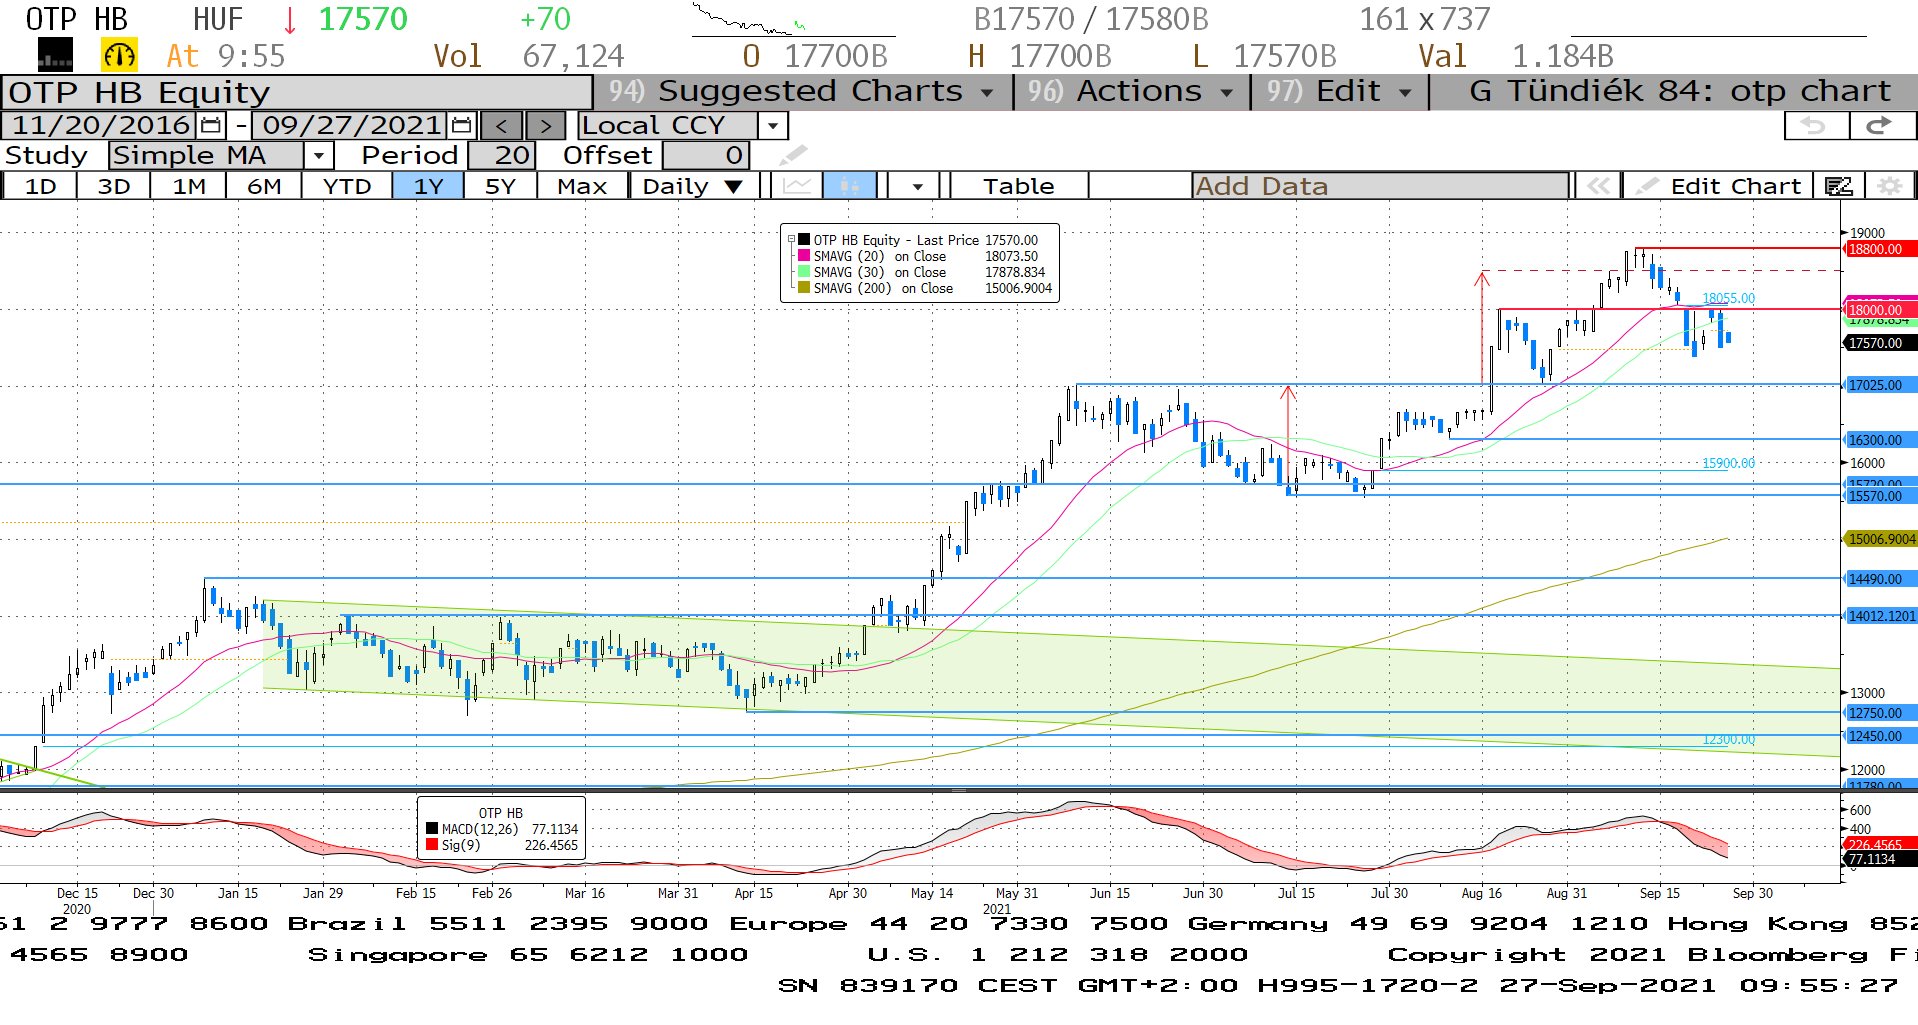
Task: Click the 15006.9004 SMA 200 label
Action: (x=1879, y=539)
